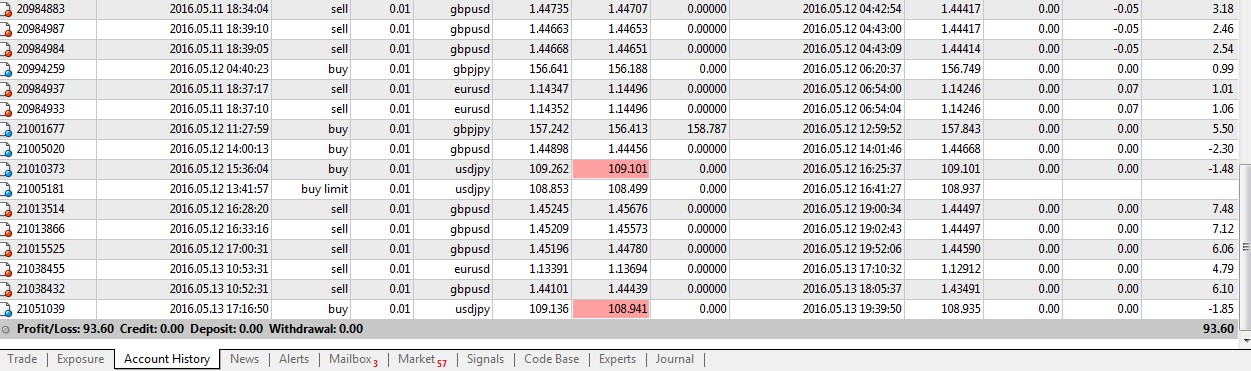The width and height of the screenshot is (1251, 371).
Task: Open the Journal tab
Action: [675, 359]
